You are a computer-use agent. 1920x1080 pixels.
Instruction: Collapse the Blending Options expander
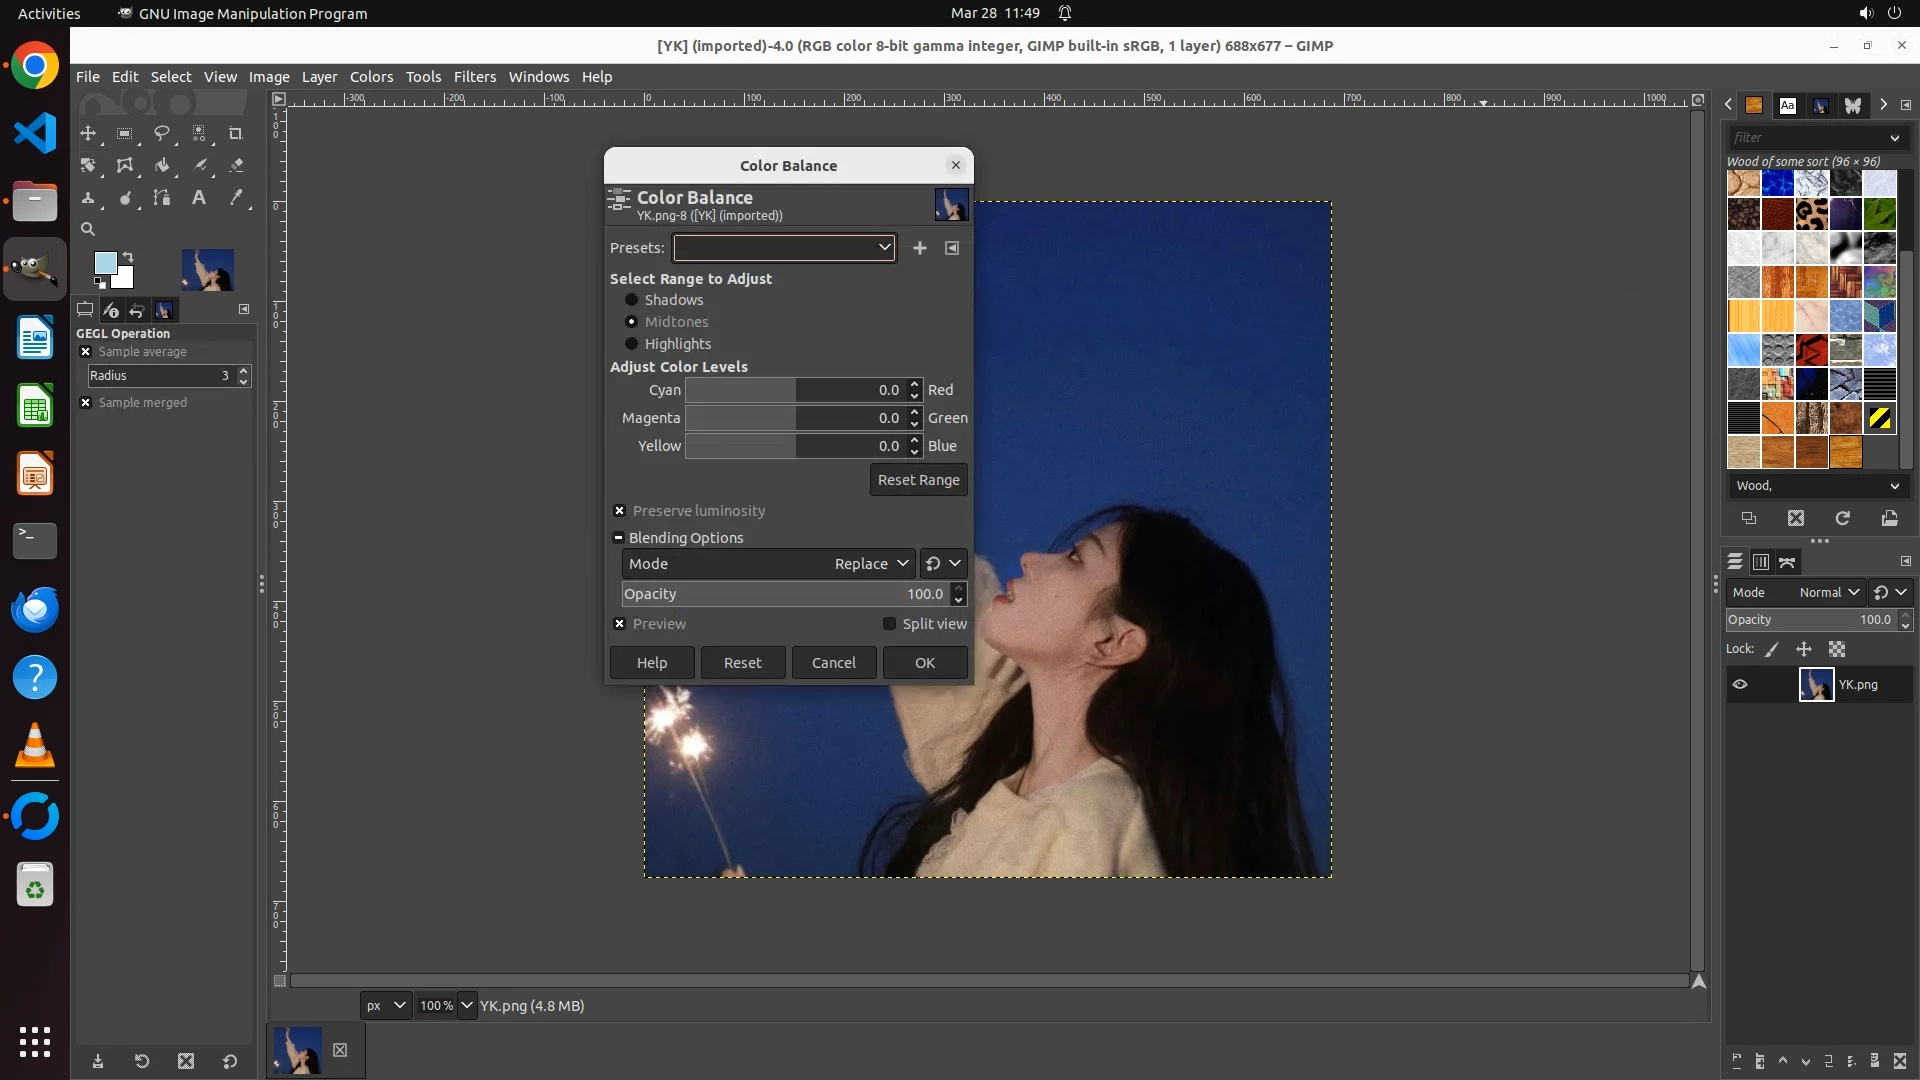619,538
